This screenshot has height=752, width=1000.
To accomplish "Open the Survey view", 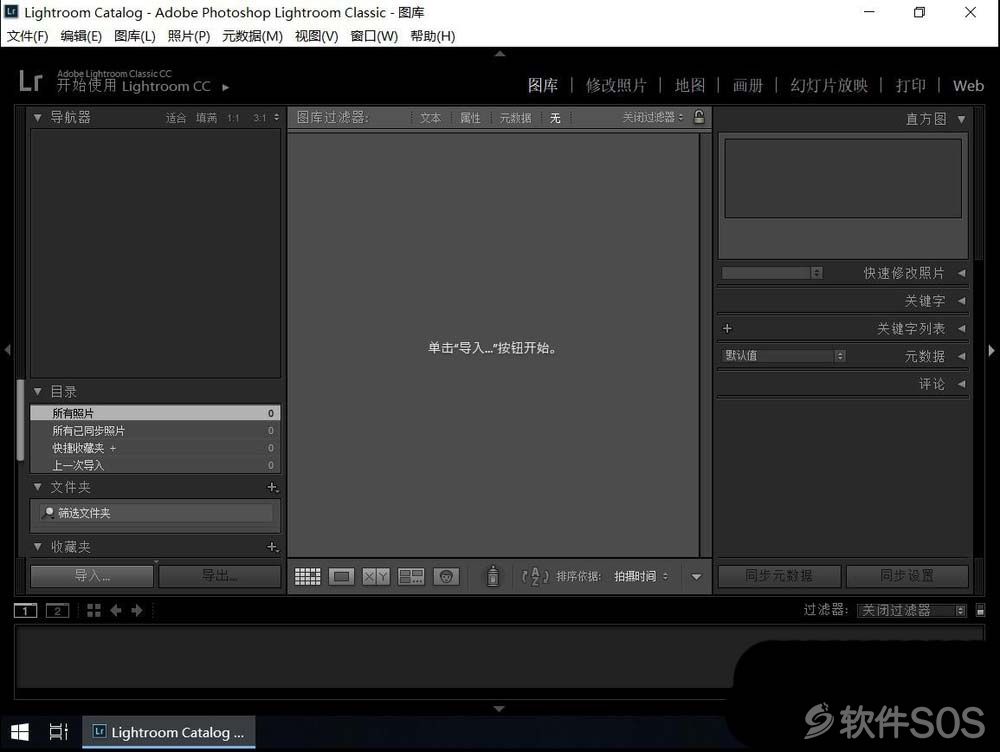I will tap(411, 577).
